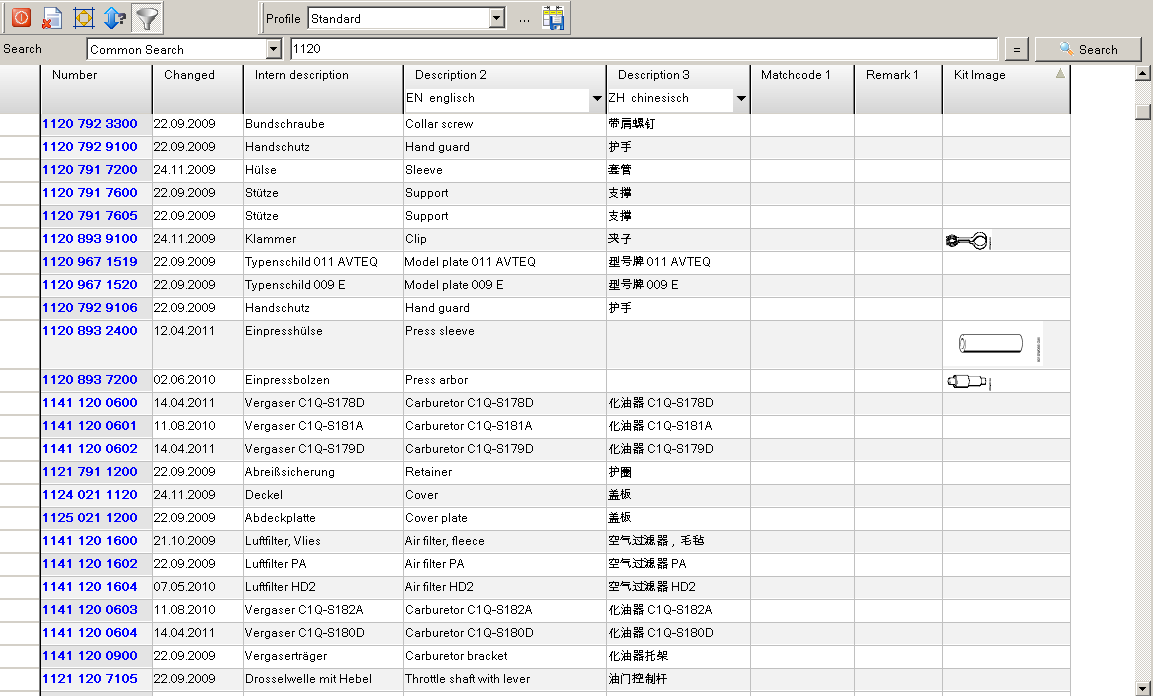The image size is (1153, 696).
Task: Click the red power icon in toolbar
Action: [x=21, y=18]
